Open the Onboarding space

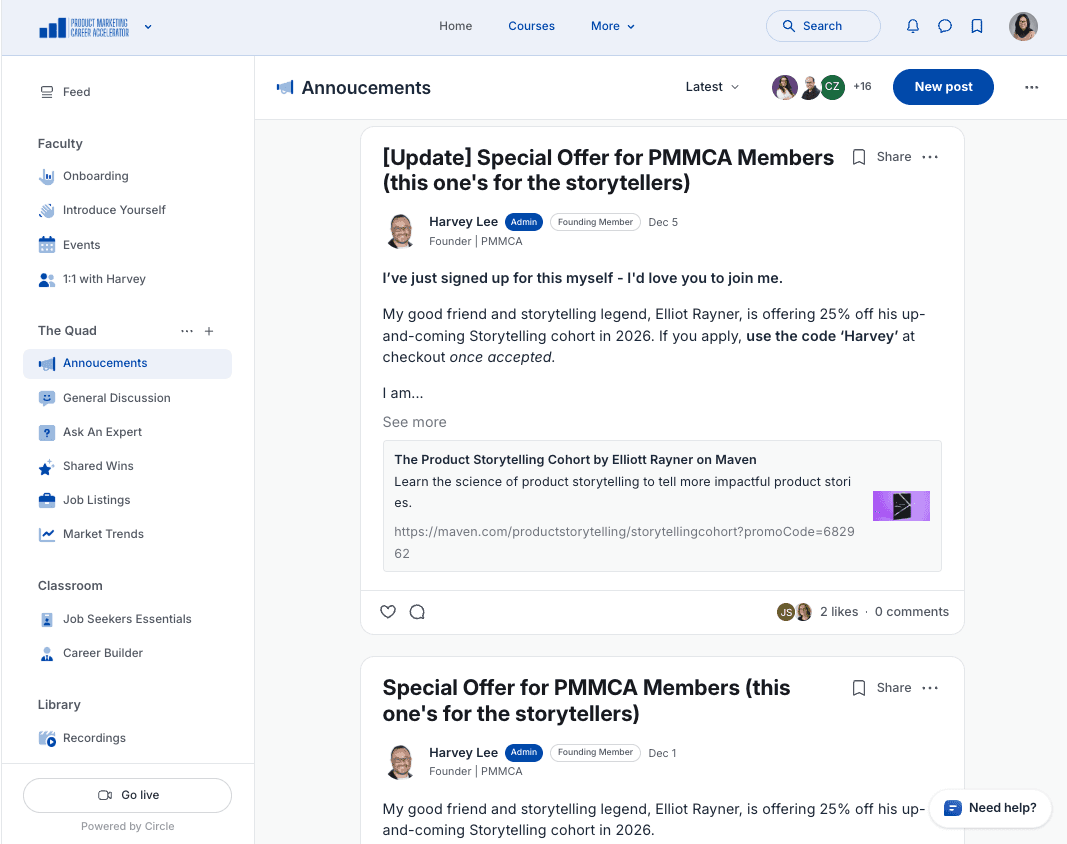(127, 176)
